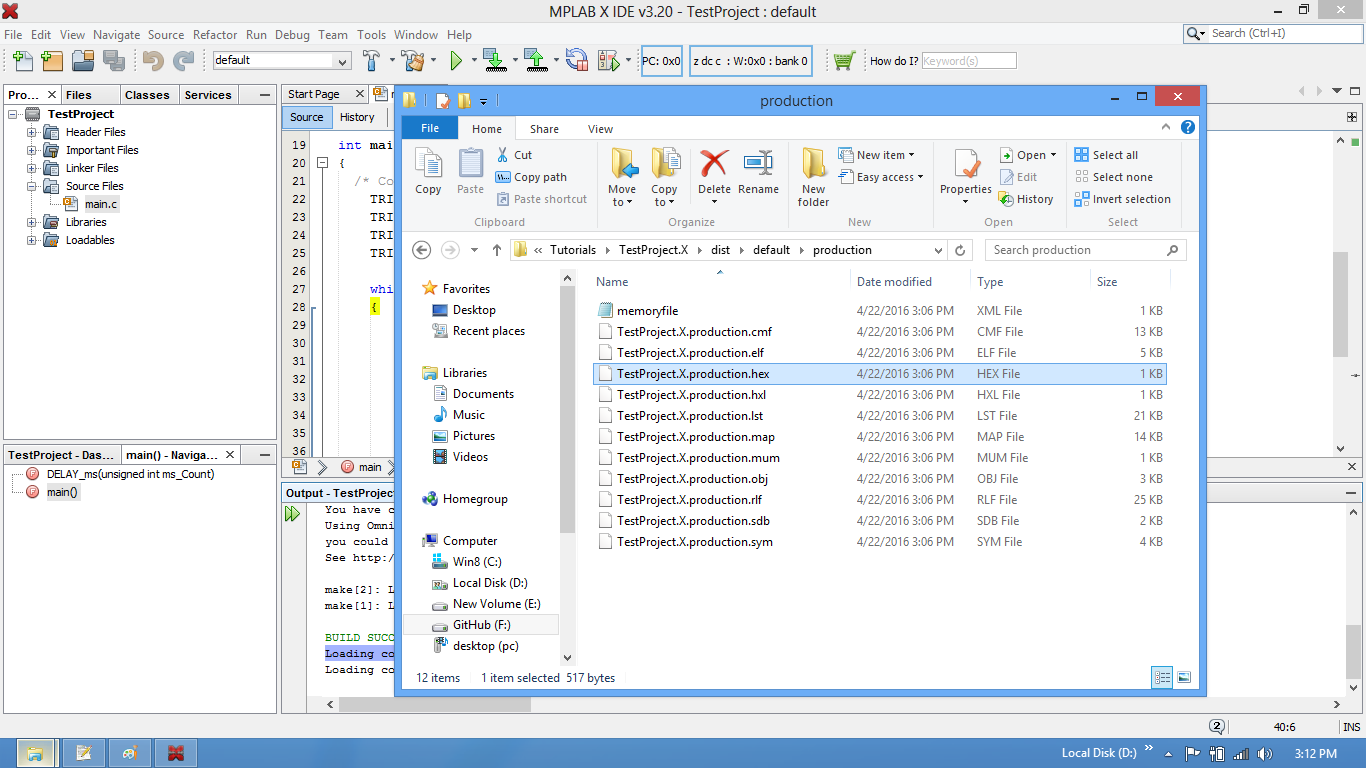Collapse Source Files tree node
The width and height of the screenshot is (1366, 768).
[x=32, y=186]
